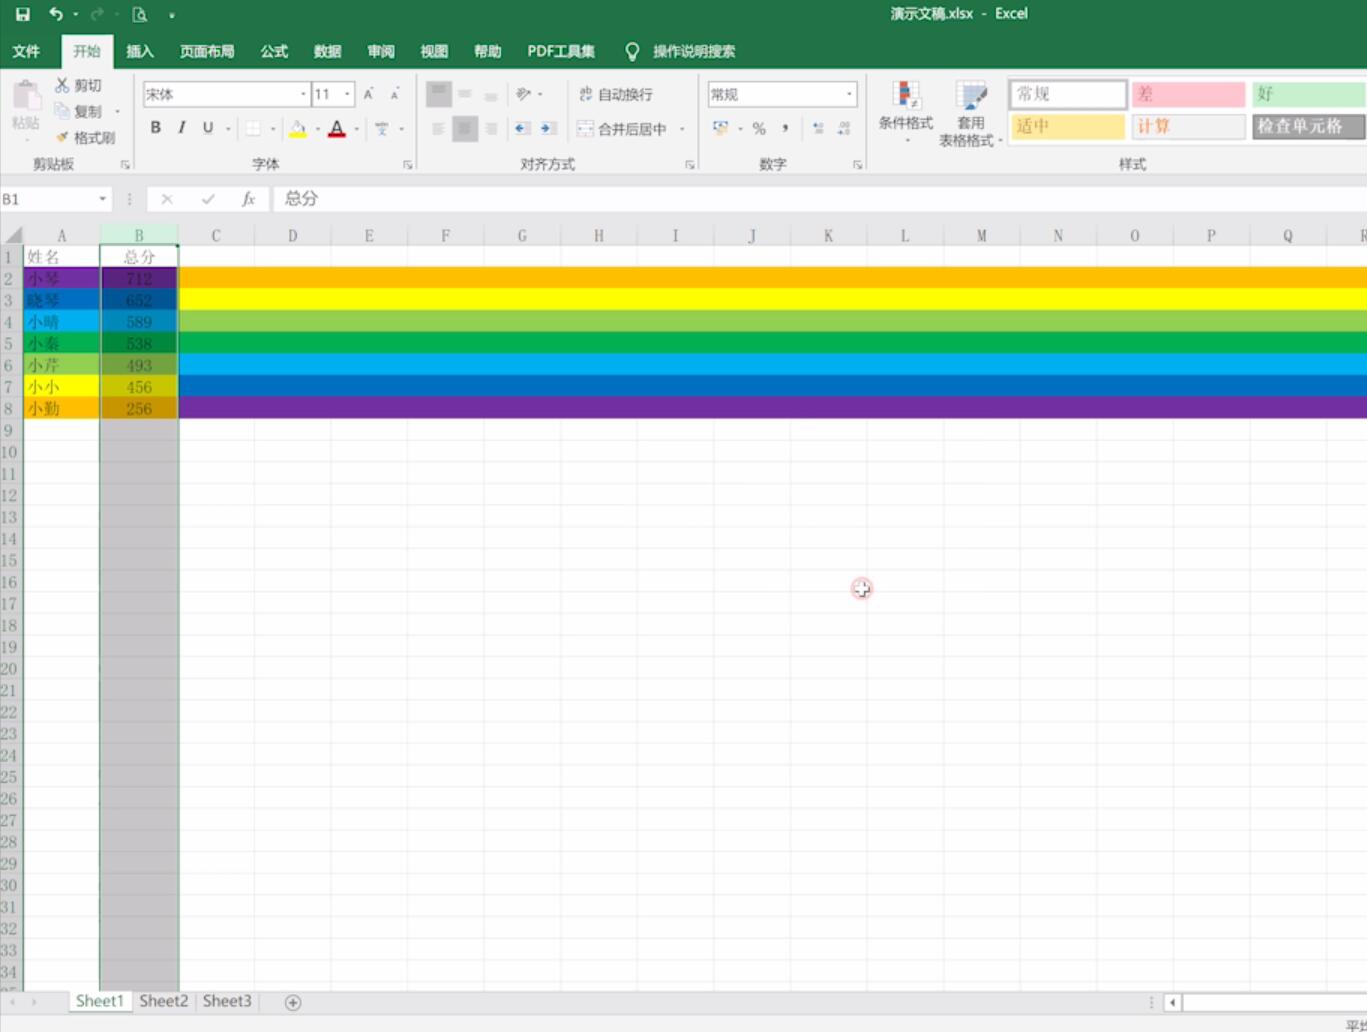Toggle underline formatting
1367x1032 pixels.
pos(207,128)
